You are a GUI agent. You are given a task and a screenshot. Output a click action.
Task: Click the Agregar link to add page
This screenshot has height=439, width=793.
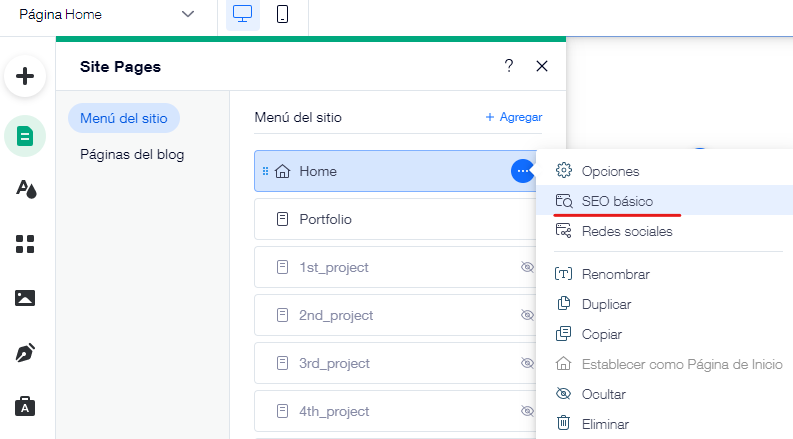click(x=513, y=117)
